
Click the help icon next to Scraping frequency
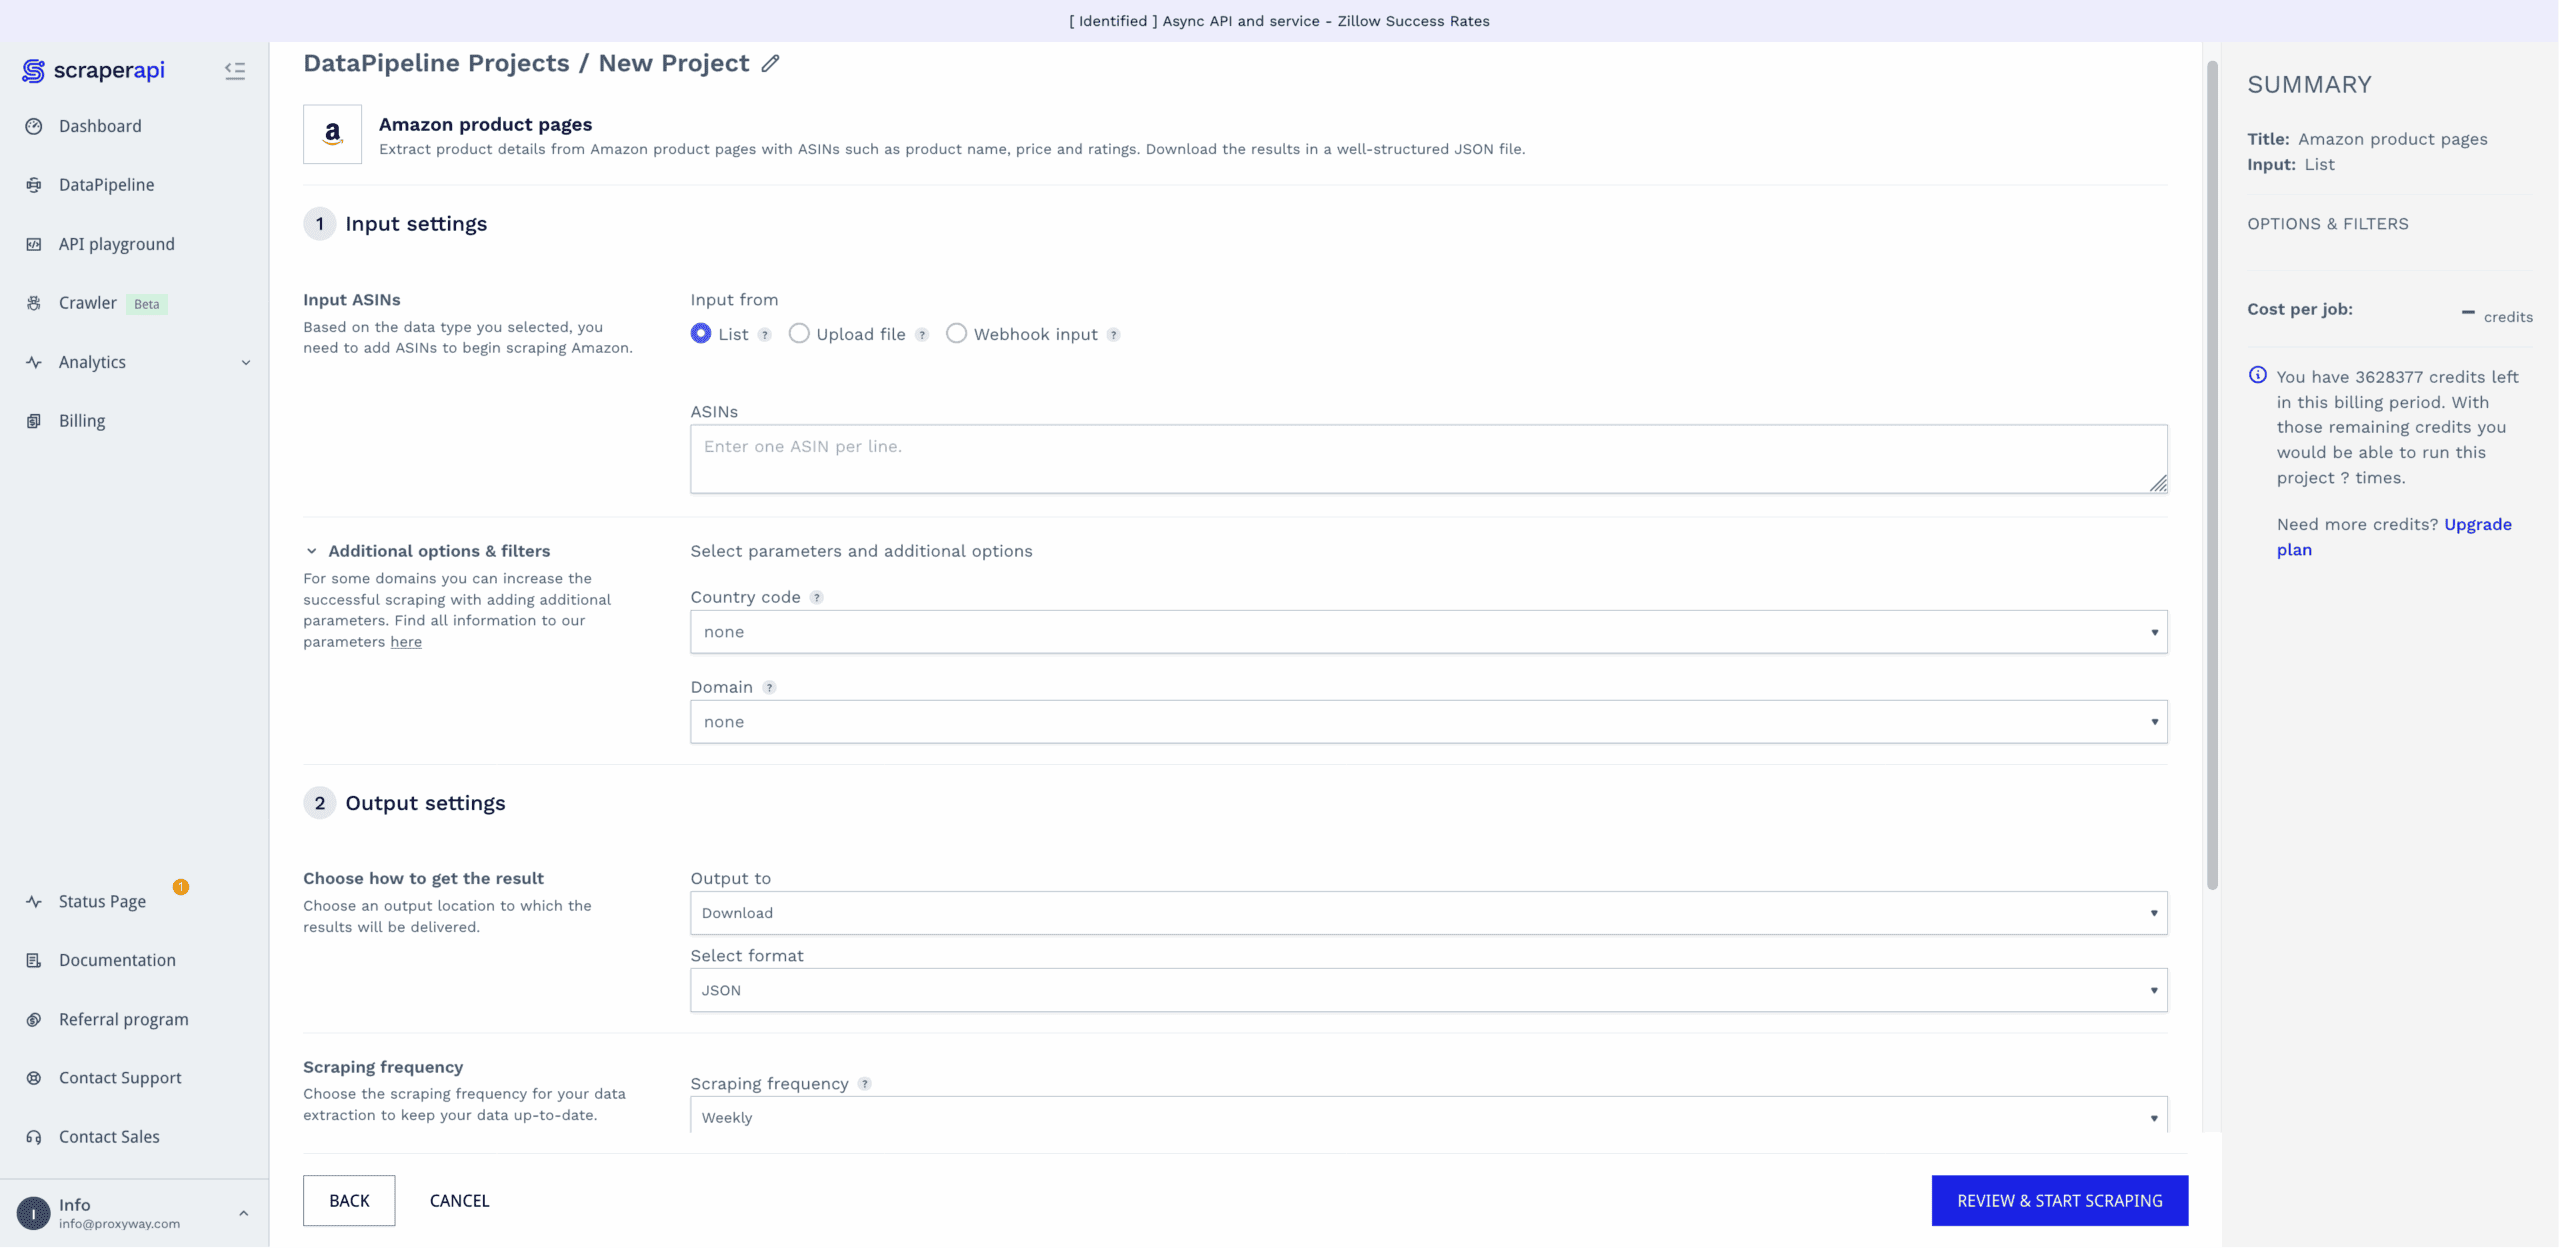click(865, 1084)
